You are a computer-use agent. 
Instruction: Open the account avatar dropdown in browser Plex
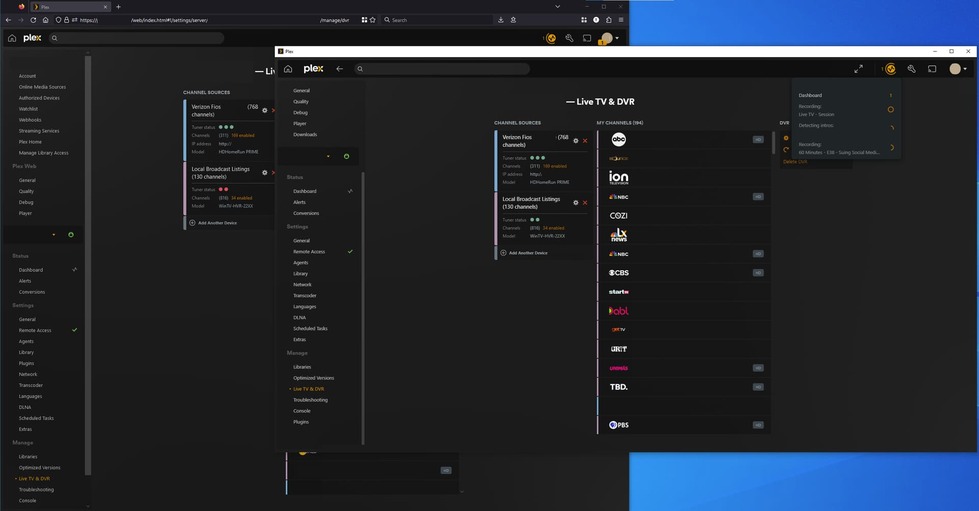(x=608, y=38)
